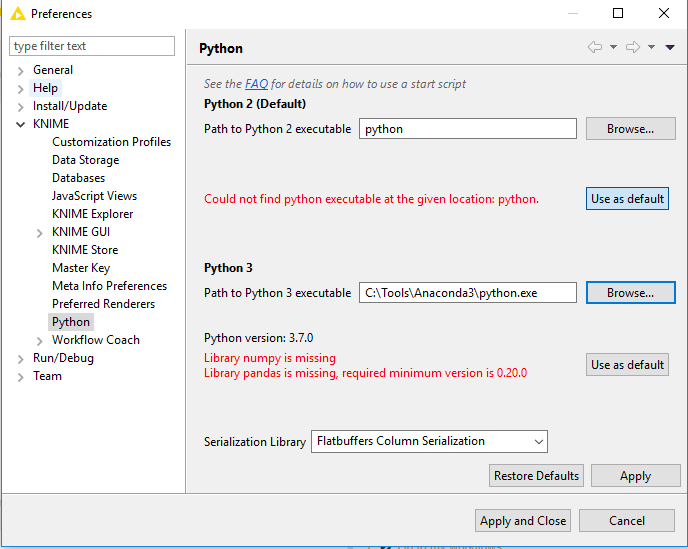The height and width of the screenshot is (549, 688).
Task: Select Databases preference page
Action: point(79,178)
